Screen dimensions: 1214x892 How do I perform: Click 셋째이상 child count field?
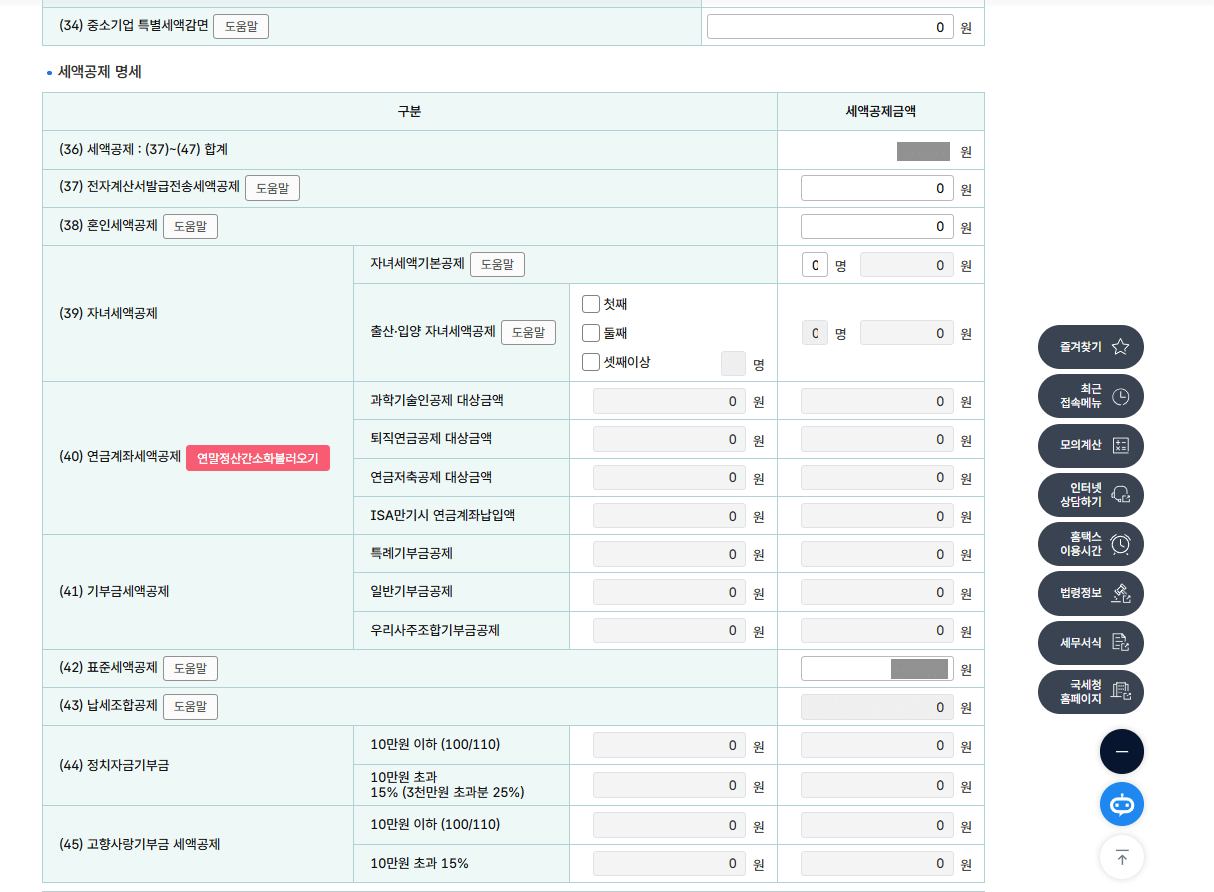point(733,363)
